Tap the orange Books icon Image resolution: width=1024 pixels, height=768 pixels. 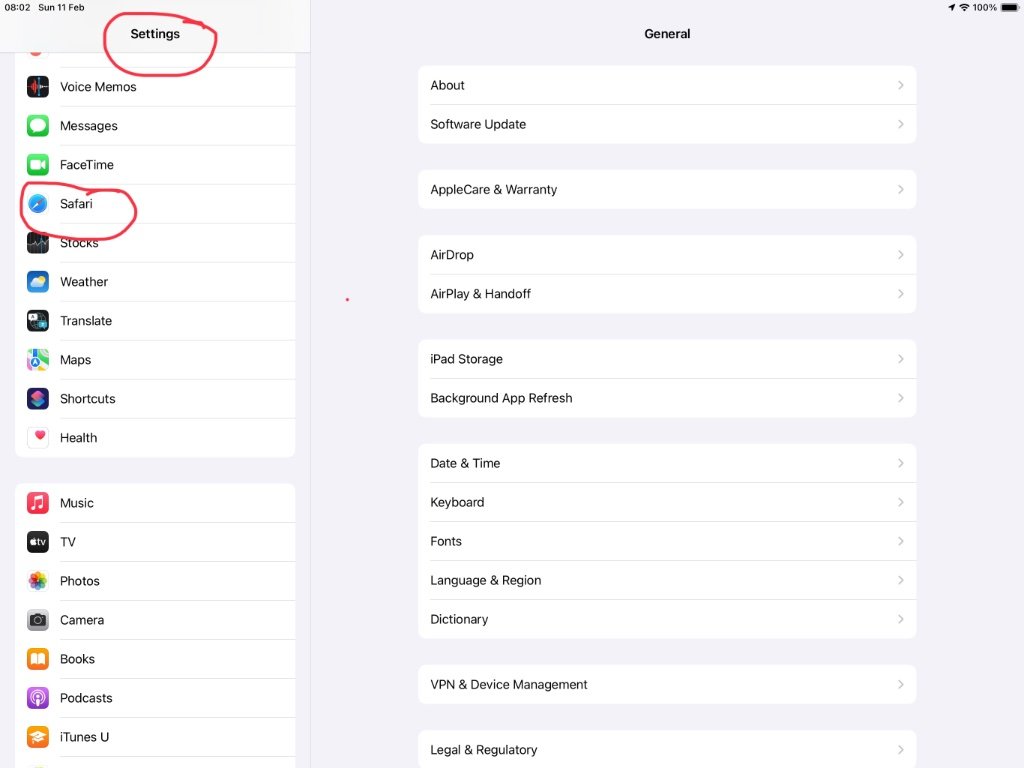click(38, 659)
